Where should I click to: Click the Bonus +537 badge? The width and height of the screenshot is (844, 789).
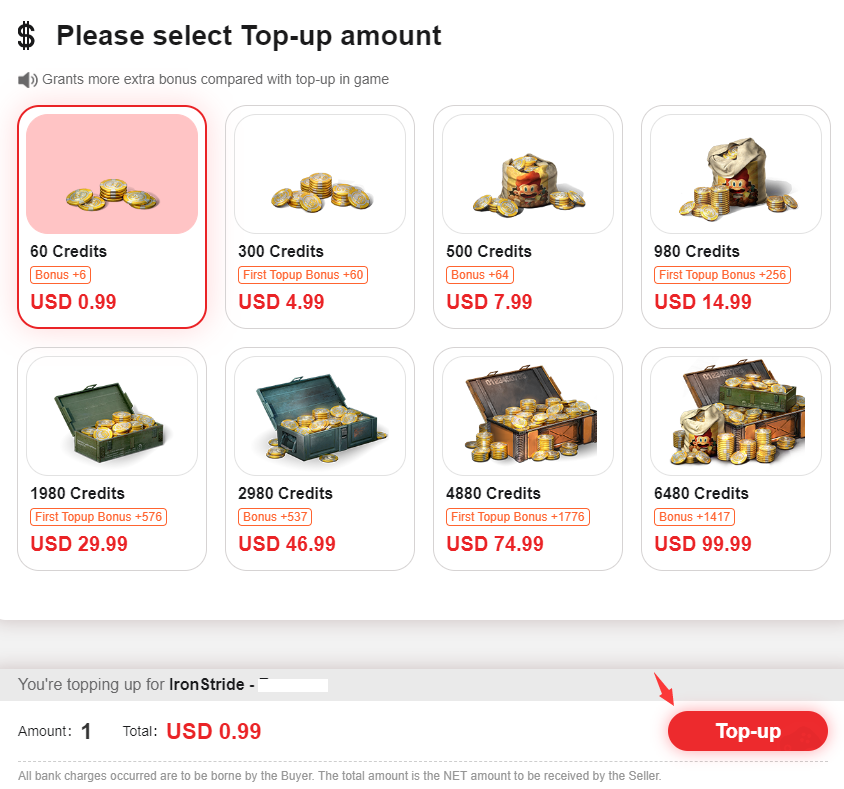point(275,517)
